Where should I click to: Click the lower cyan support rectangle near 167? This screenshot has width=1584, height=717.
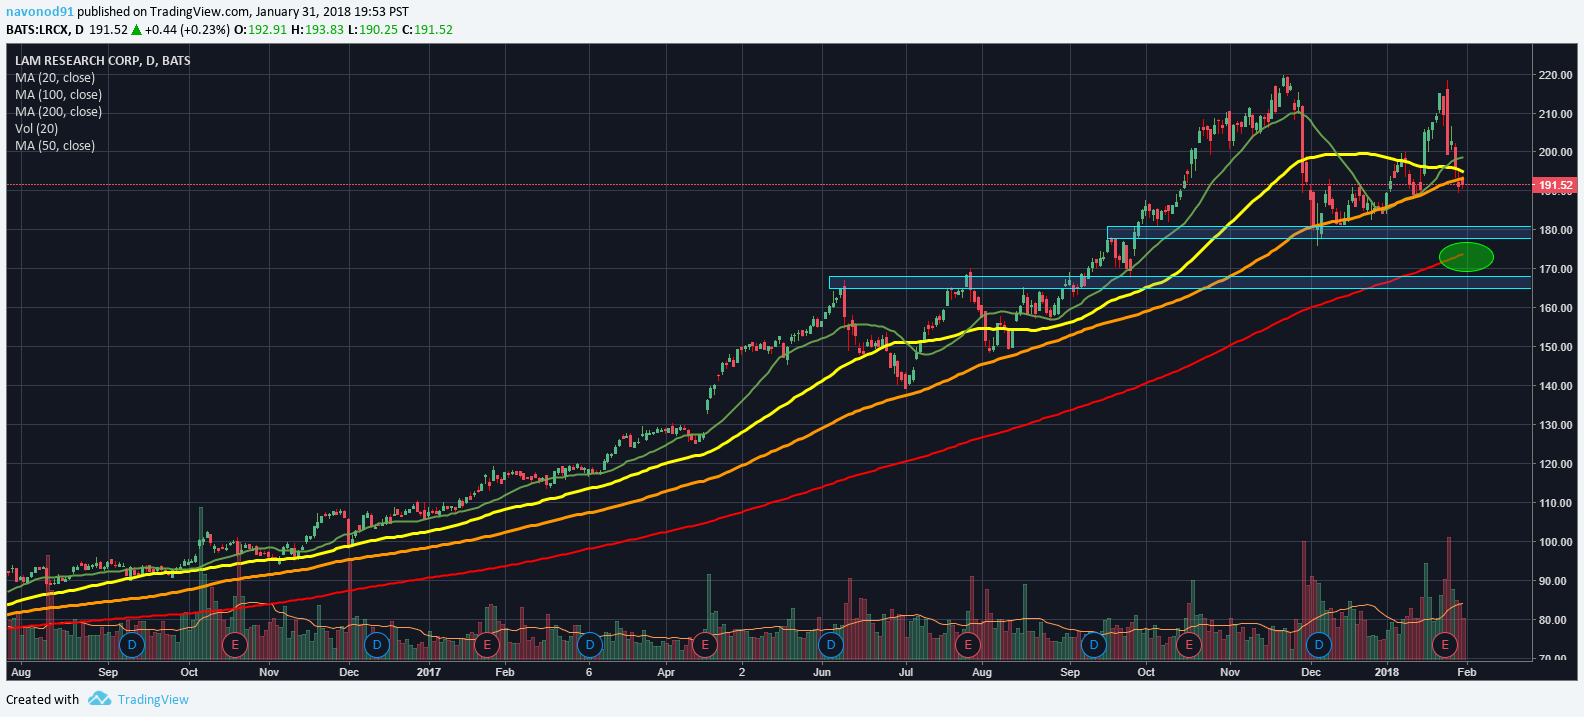pos(1180,282)
